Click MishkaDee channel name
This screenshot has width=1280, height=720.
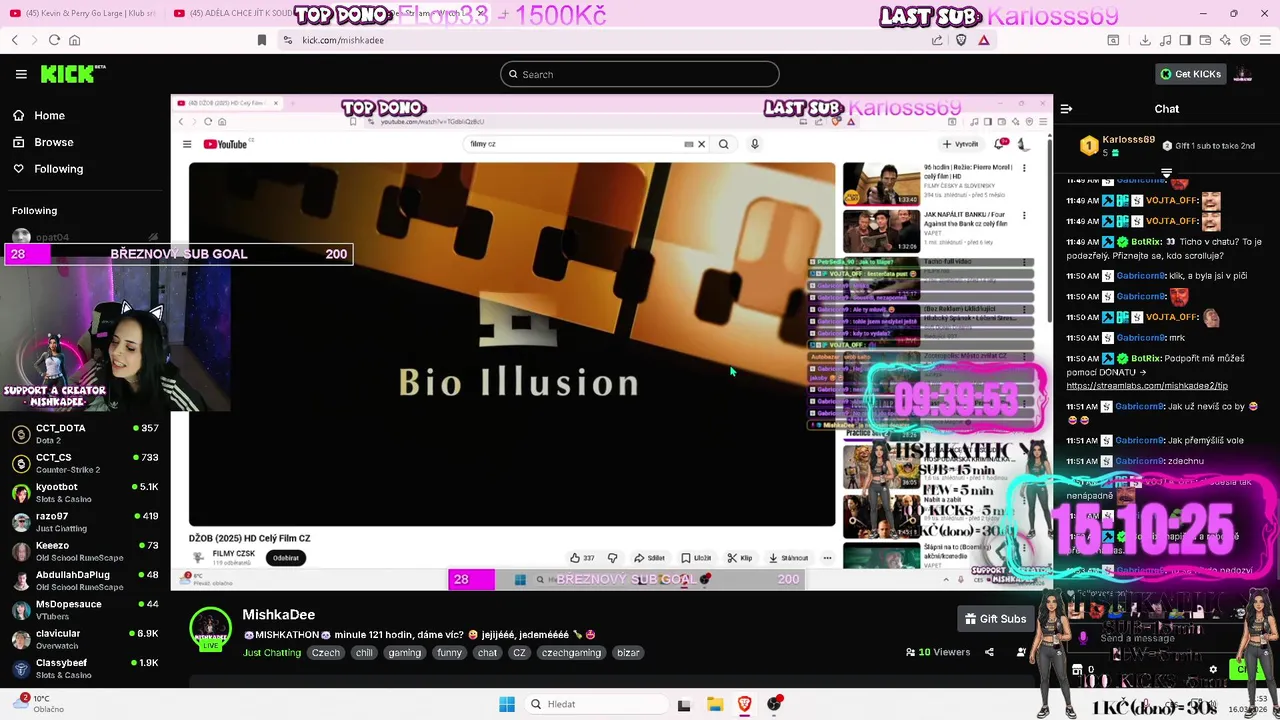pos(279,614)
